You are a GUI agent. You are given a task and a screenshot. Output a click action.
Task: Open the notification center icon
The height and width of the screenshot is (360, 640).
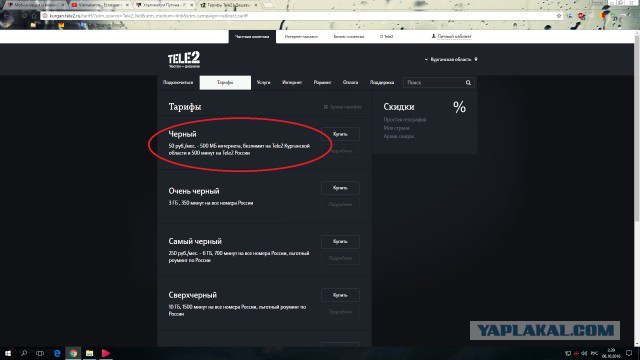pyautogui.click(x=629, y=353)
